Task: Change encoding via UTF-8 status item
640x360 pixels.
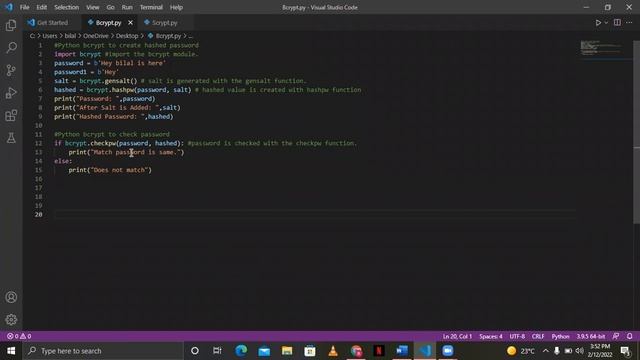Action: (x=517, y=336)
